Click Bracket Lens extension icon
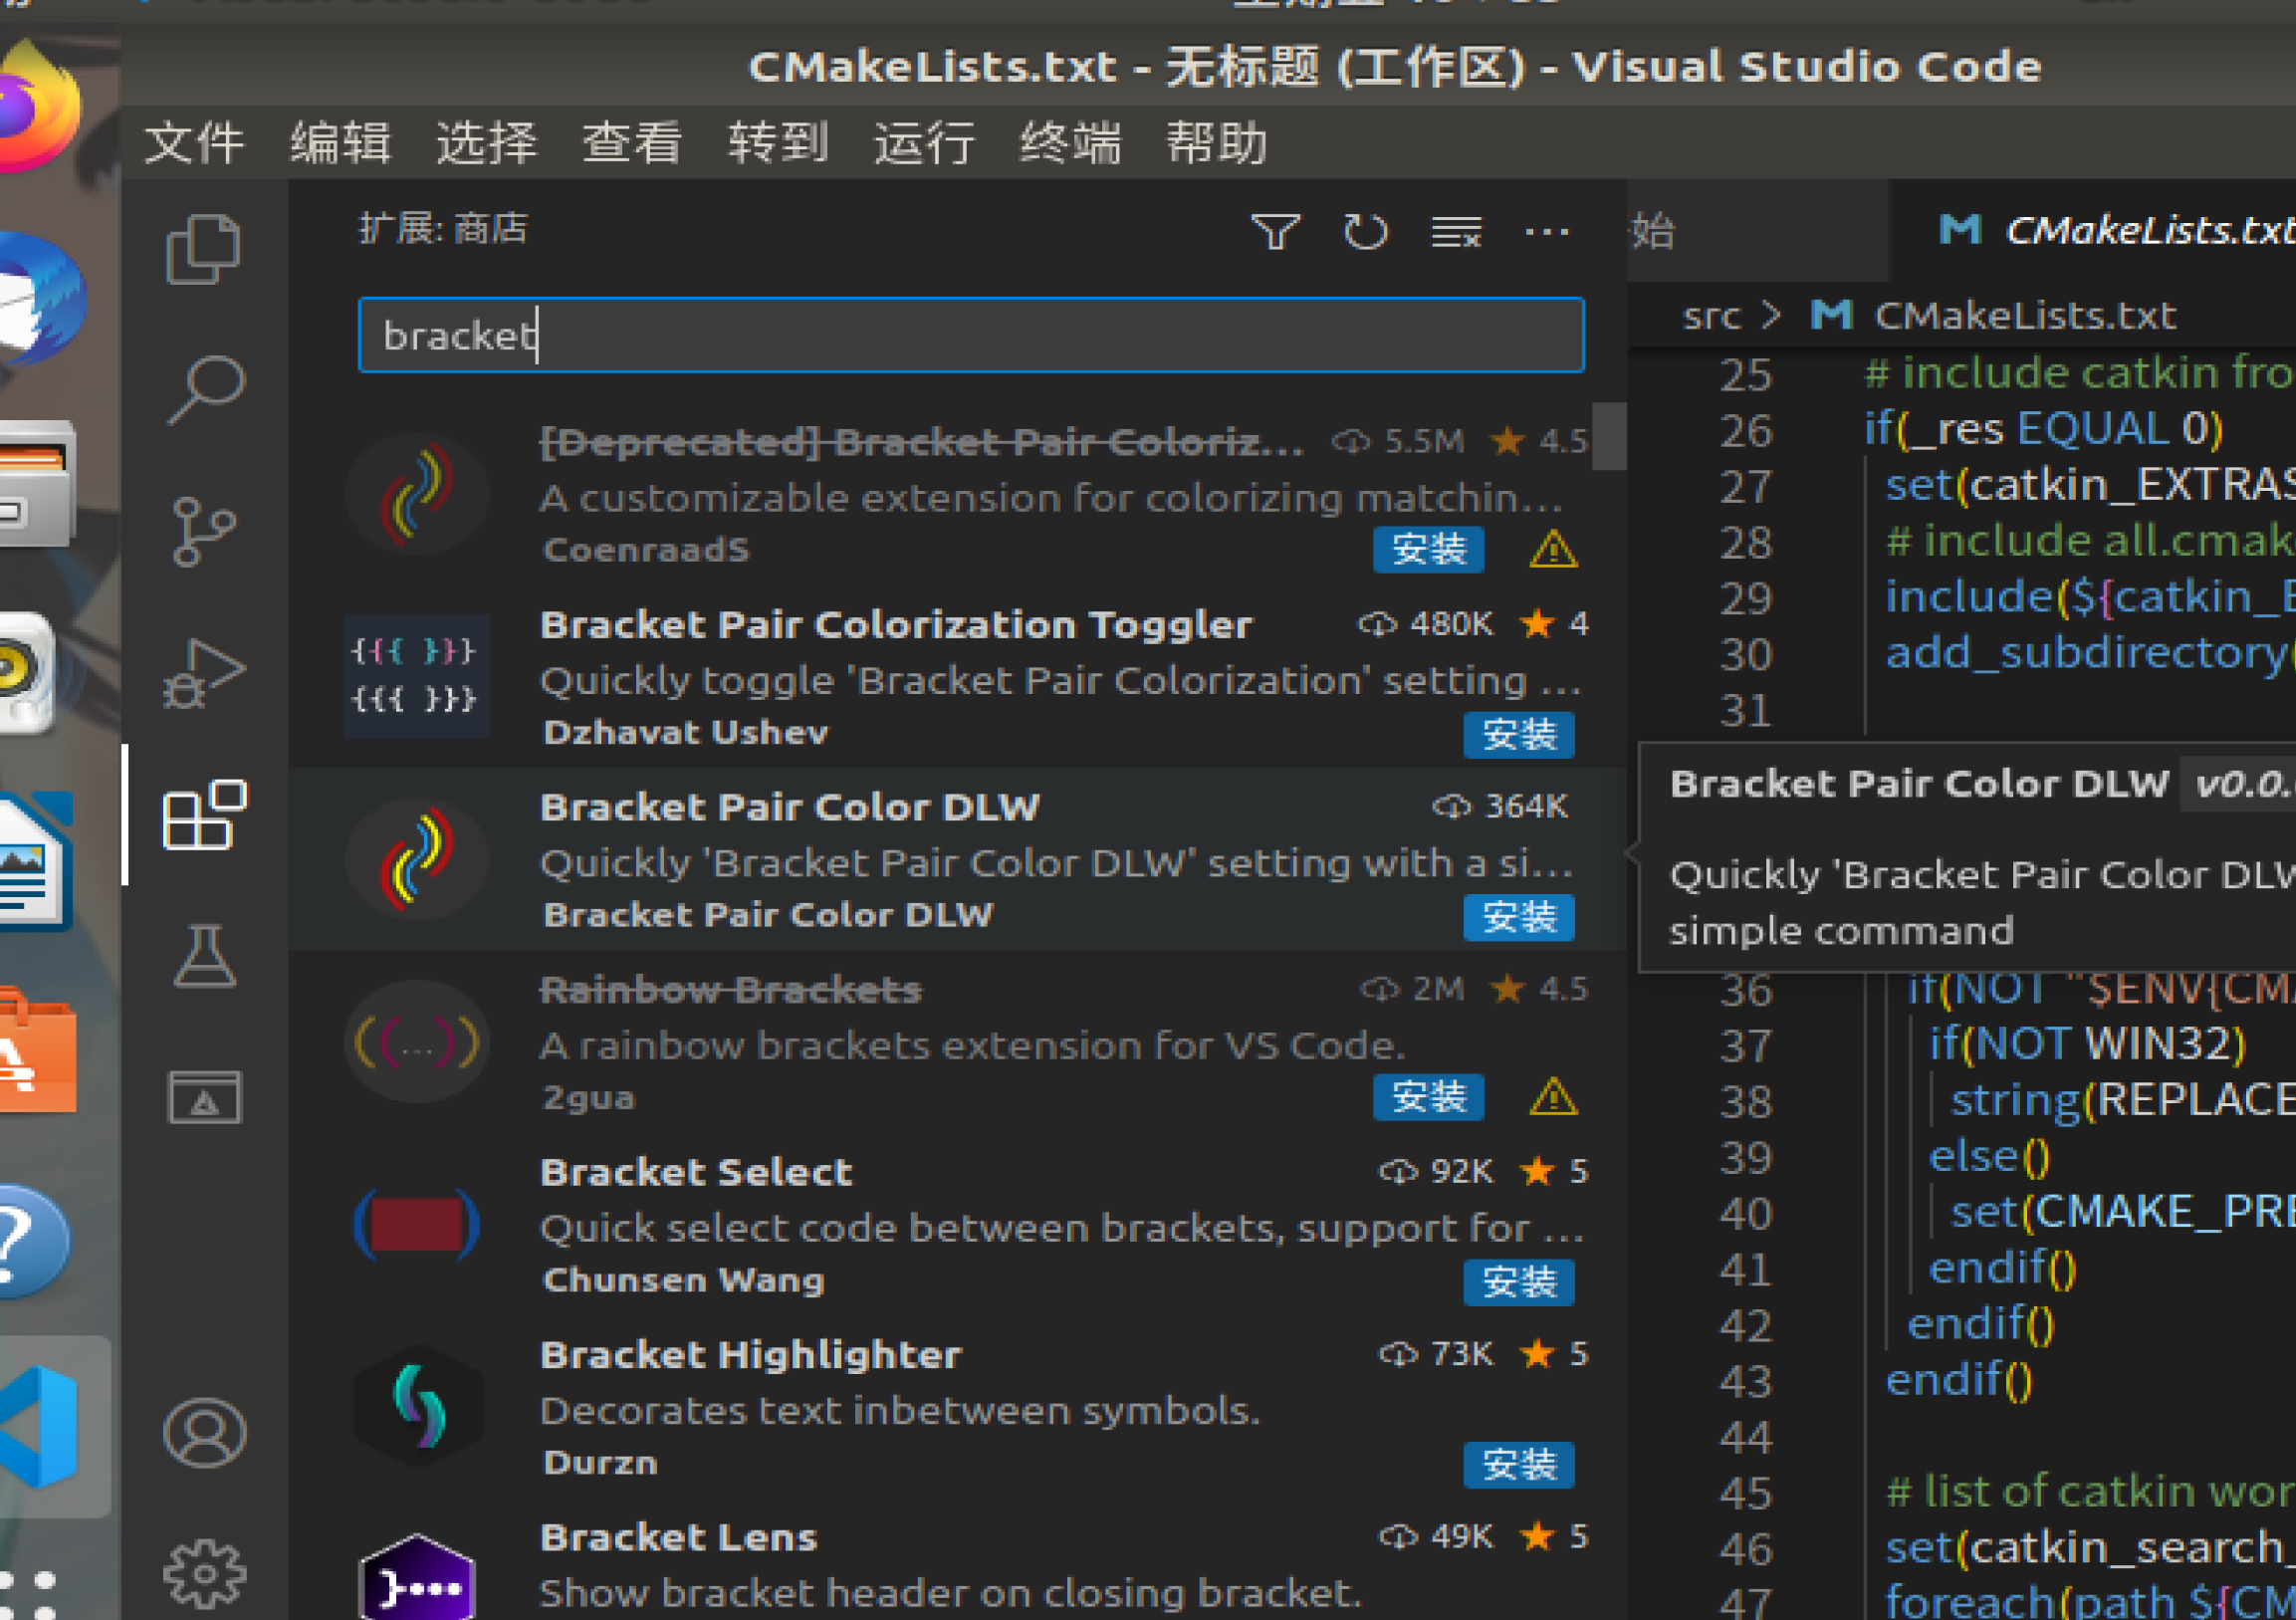 [417, 1577]
